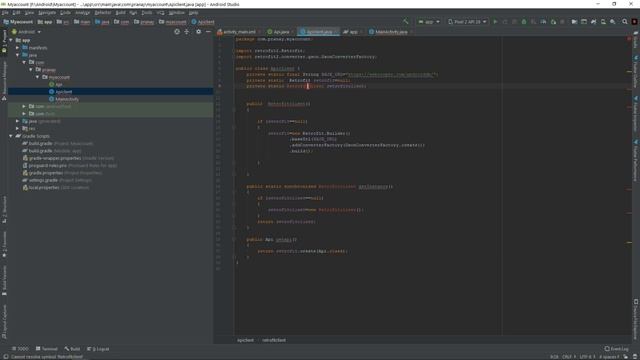The width and height of the screenshot is (640, 360).
Task: Open the app run configuration dropdown
Action: coord(429,22)
